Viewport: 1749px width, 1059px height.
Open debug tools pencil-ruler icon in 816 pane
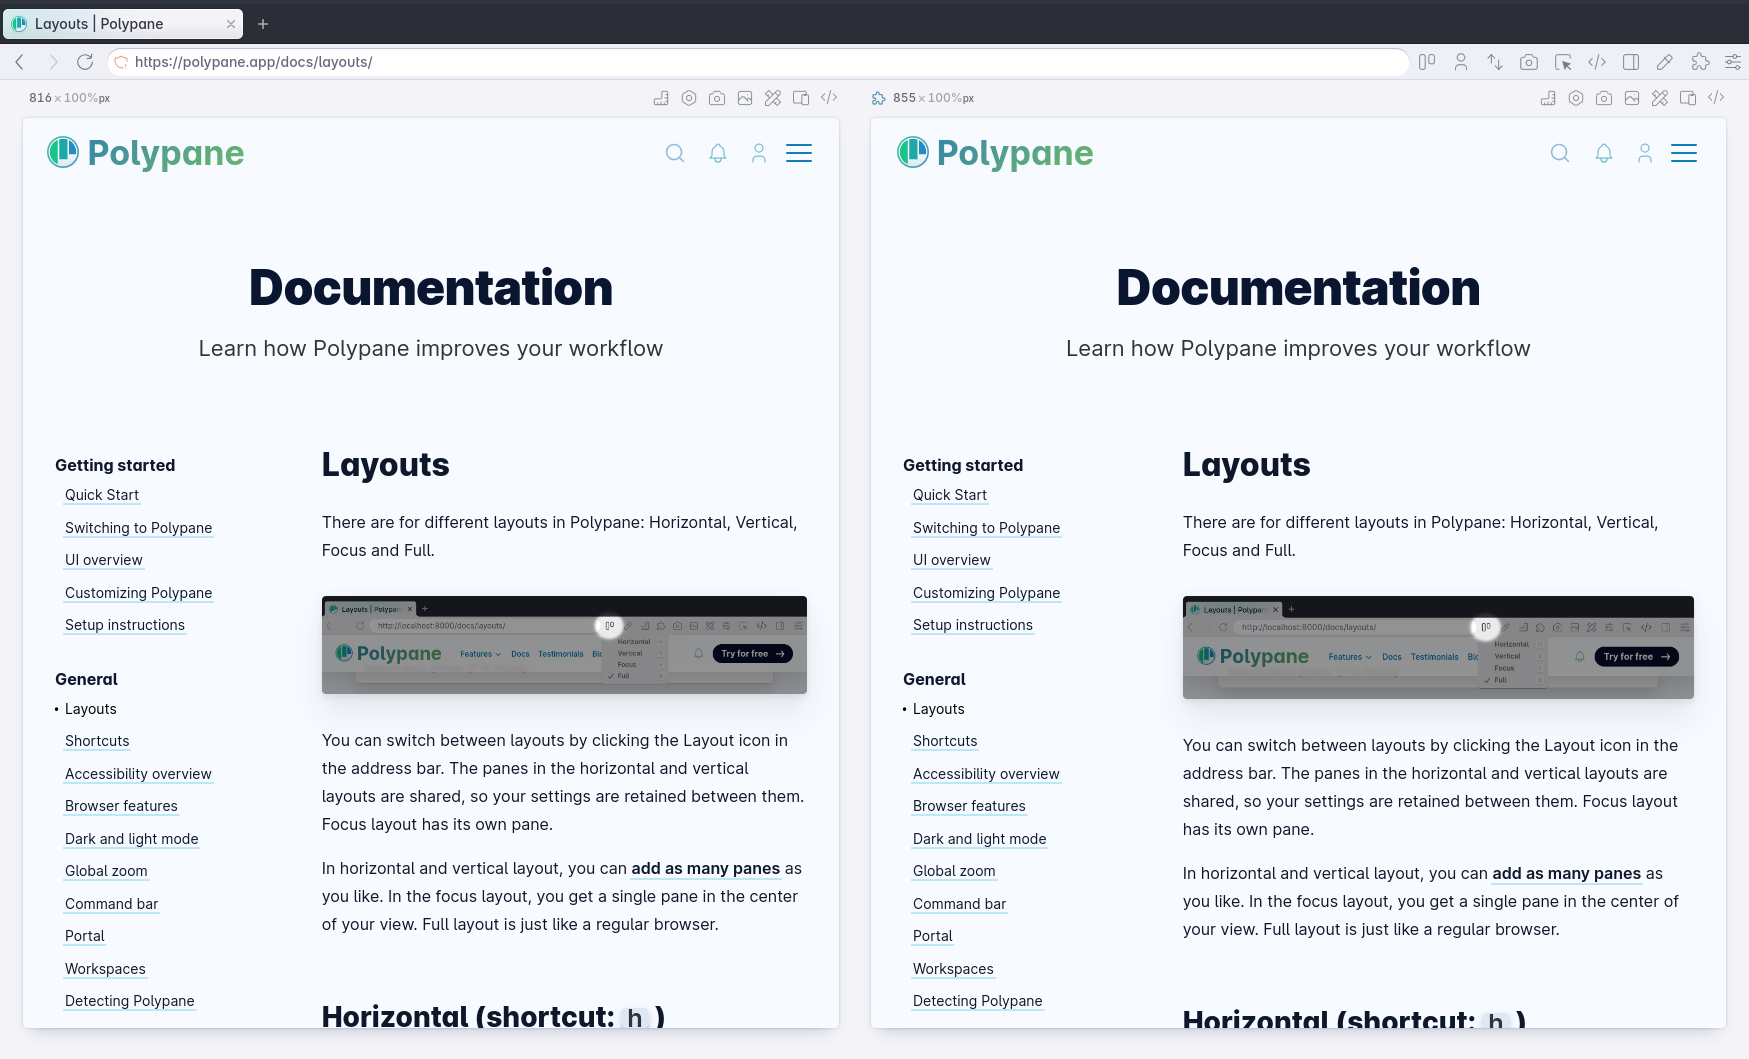(x=773, y=98)
